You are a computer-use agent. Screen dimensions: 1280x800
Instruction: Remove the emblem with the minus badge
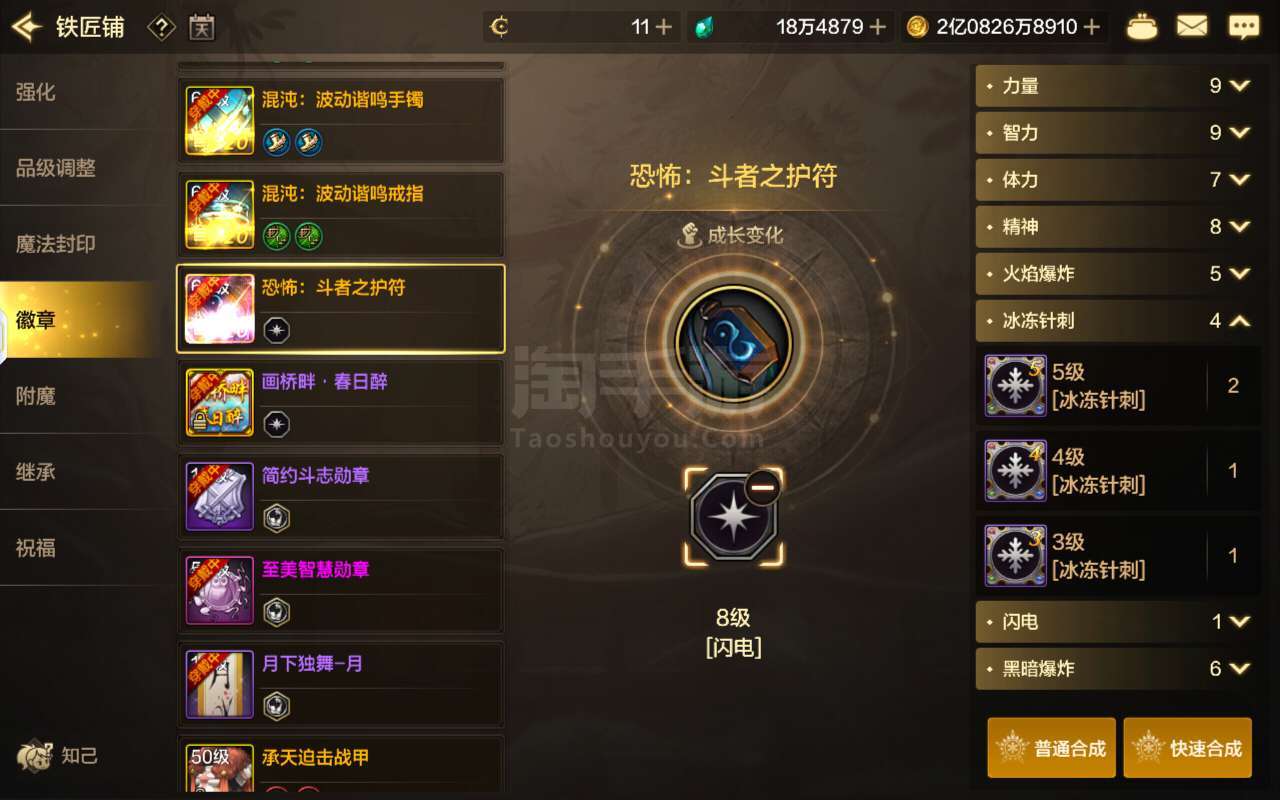[x=763, y=489]
